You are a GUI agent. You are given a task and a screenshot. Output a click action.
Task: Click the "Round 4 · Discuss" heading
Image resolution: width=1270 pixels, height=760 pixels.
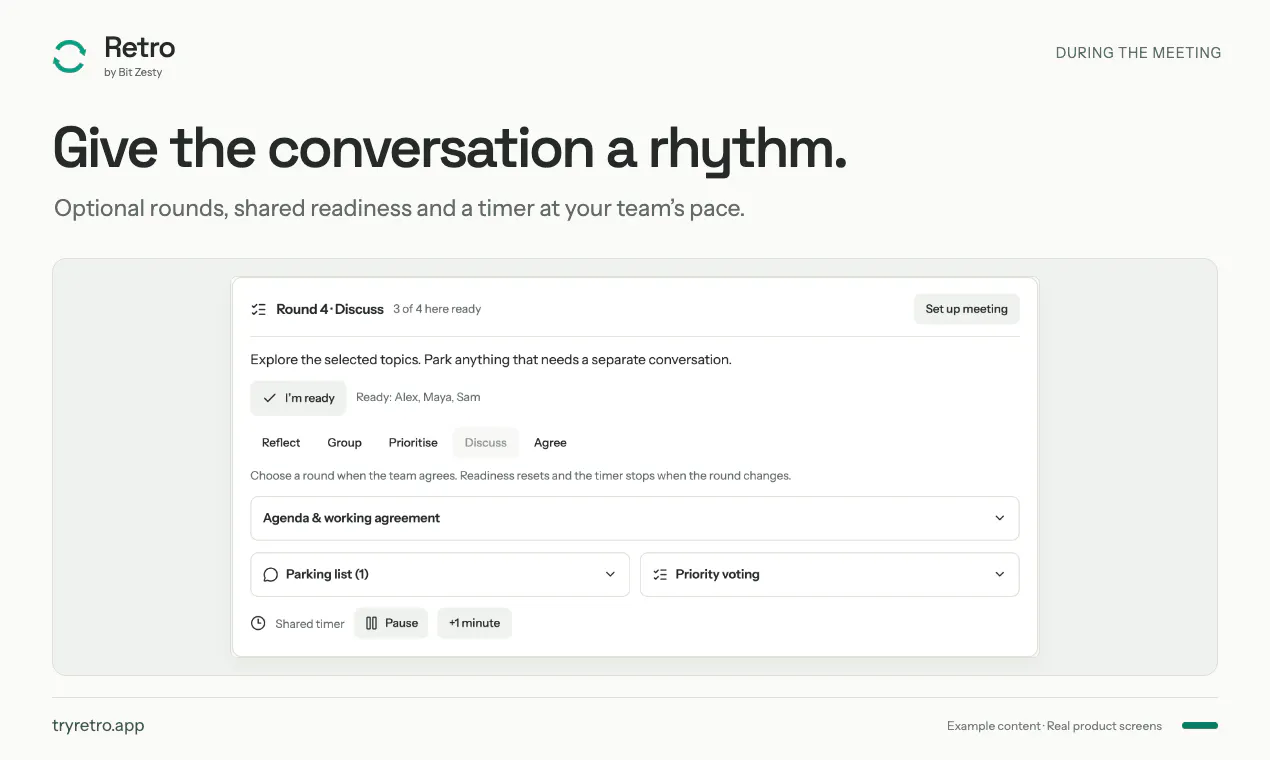(x=330, y=310)
